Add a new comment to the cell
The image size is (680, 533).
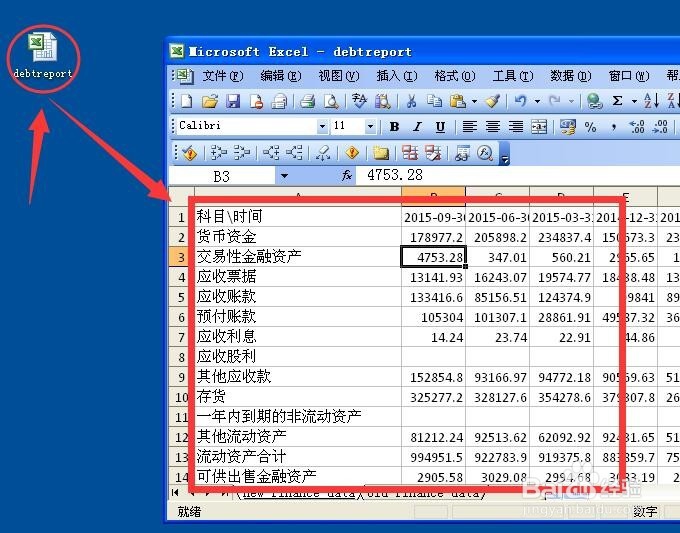click(x=381, y=153)
